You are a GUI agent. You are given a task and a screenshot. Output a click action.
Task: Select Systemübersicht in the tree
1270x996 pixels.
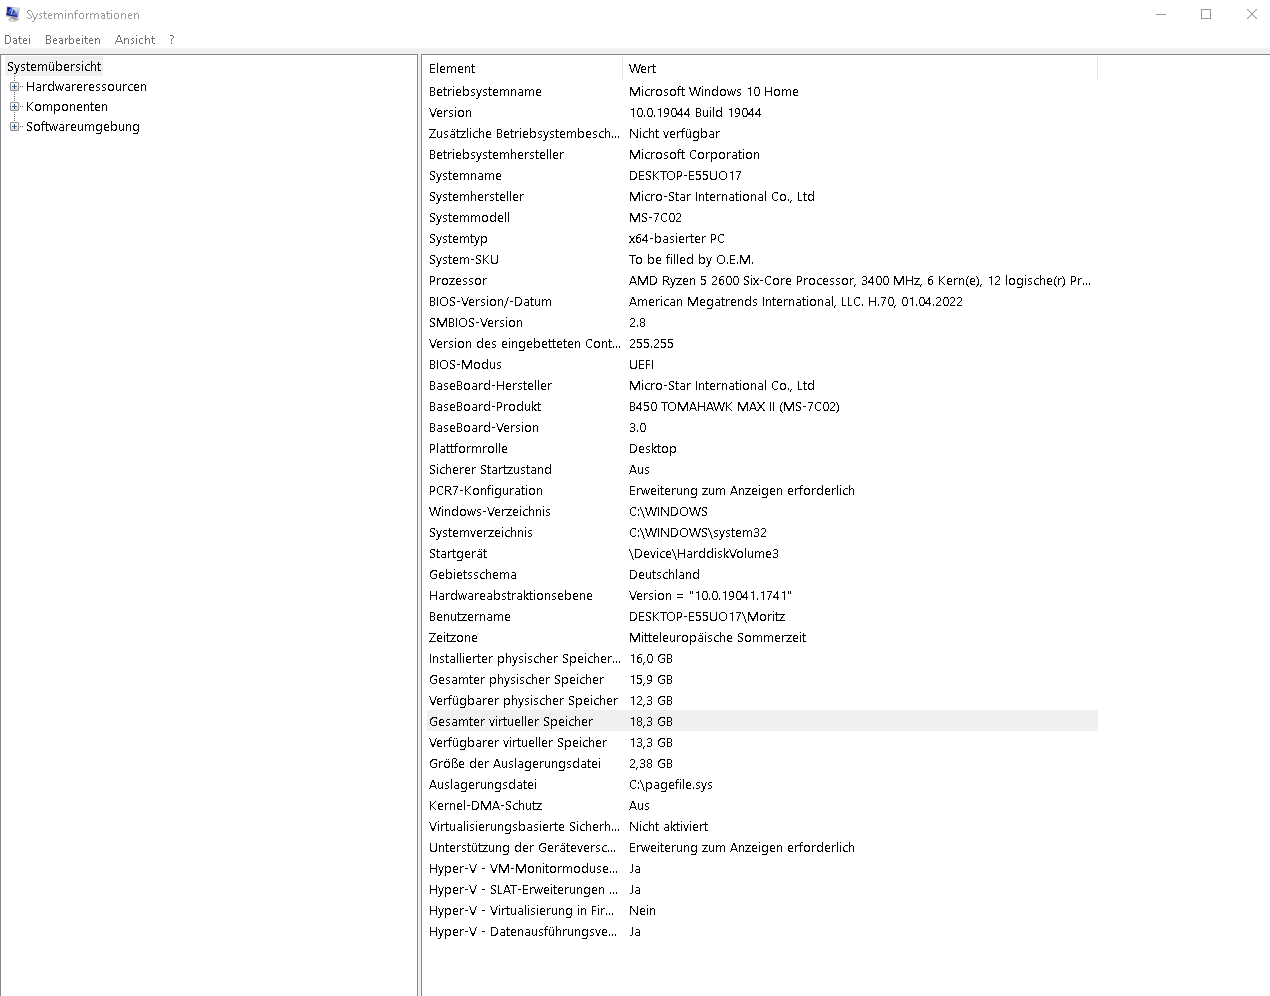click(54, 67)
